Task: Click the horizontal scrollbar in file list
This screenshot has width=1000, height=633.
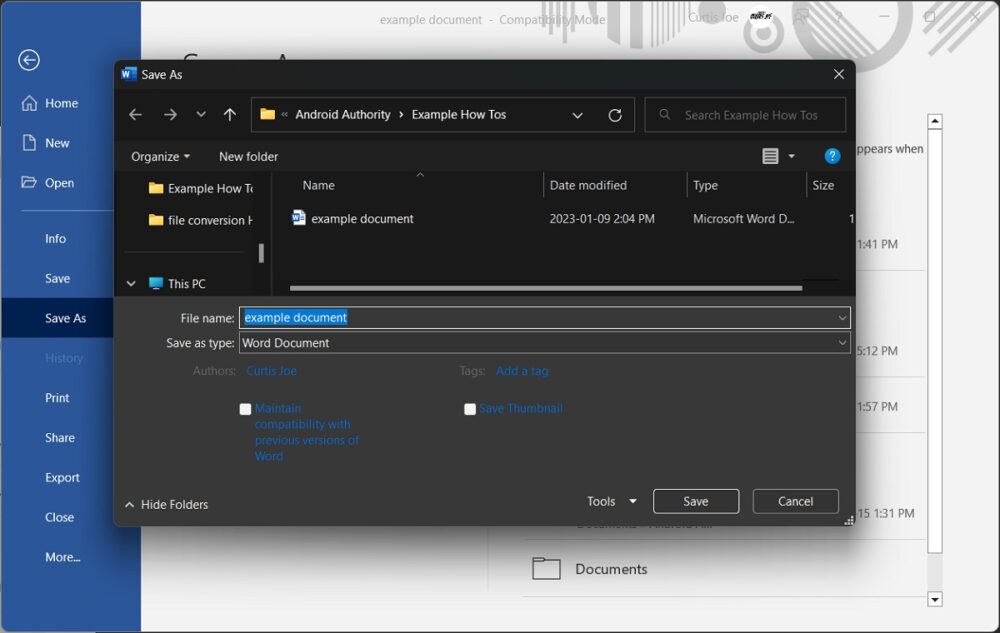Action: point(545,288)
